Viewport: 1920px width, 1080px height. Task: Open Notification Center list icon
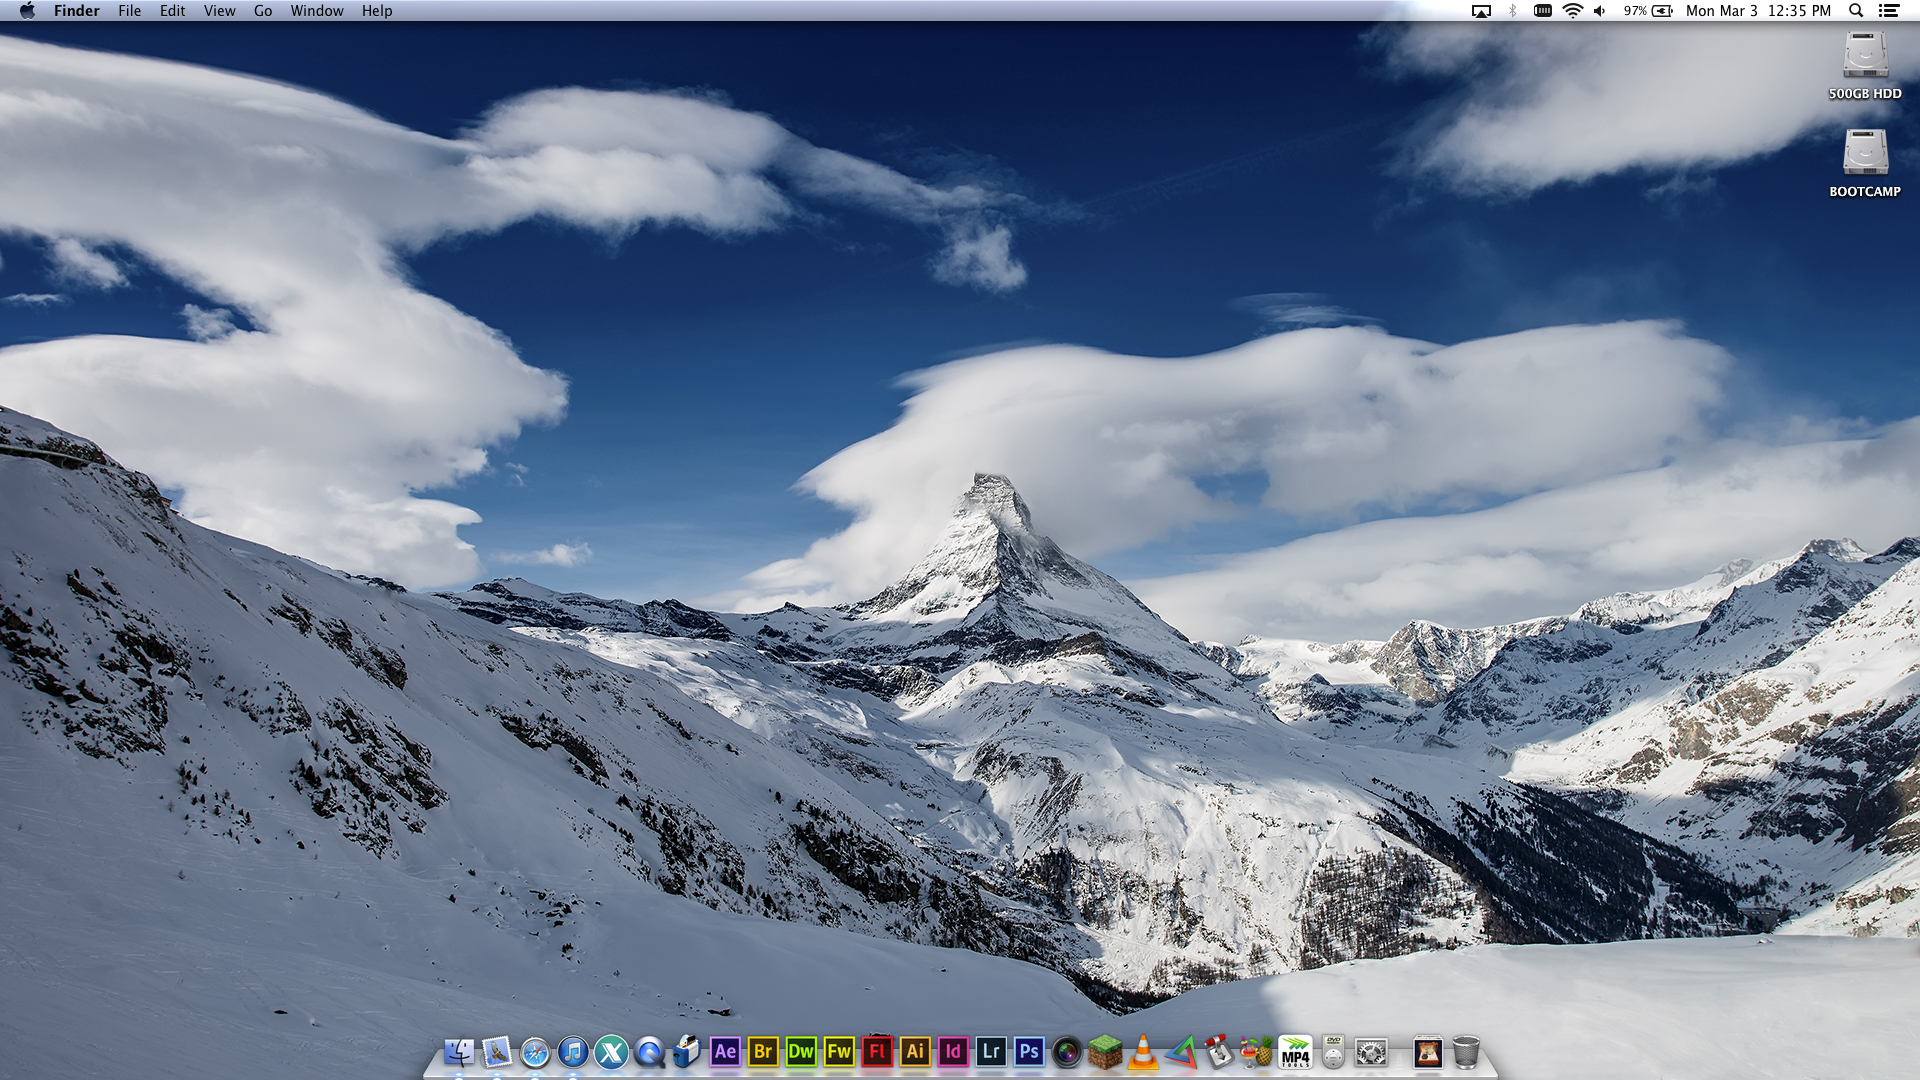1889,11
